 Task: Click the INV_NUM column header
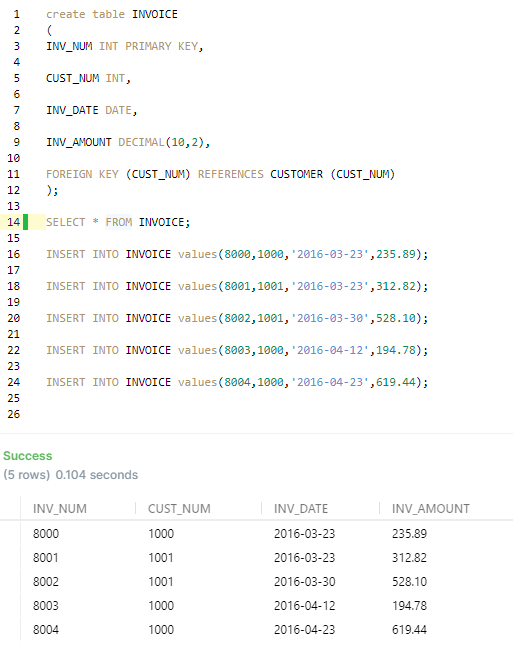coord(60,508)
